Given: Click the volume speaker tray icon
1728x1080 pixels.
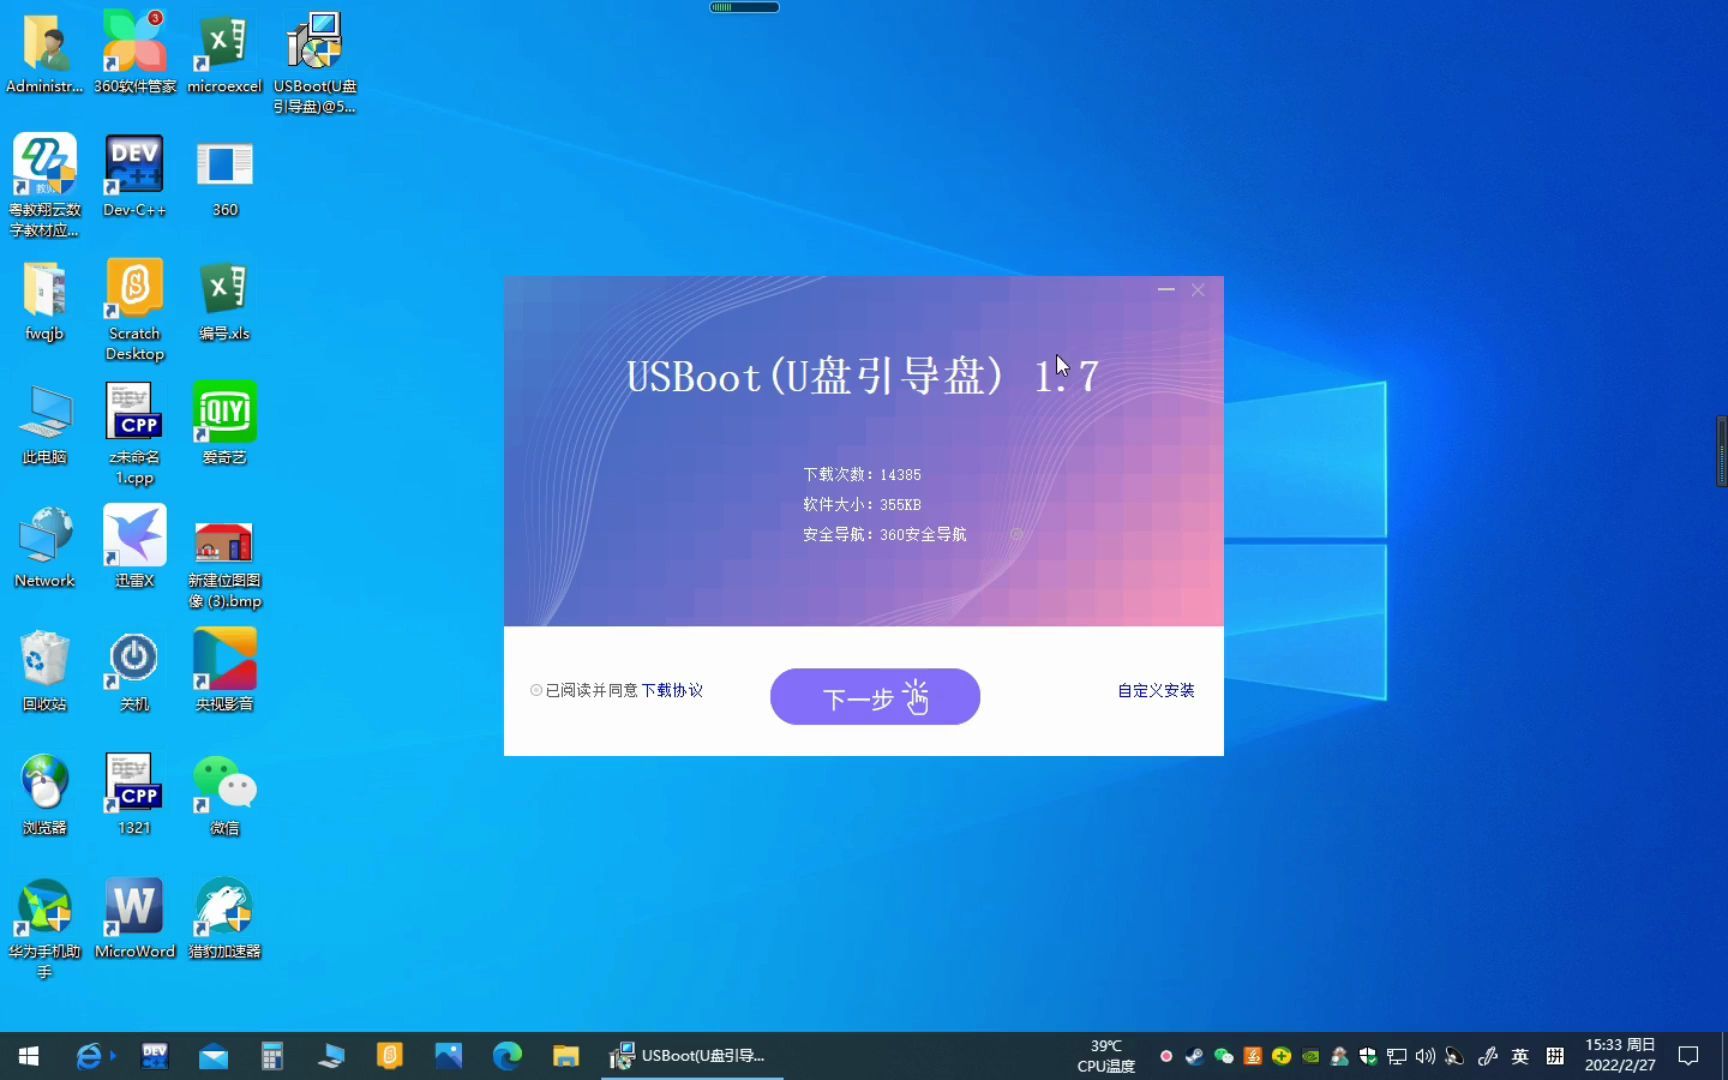Looking at the screenshot, I should coord(1426,1056).
